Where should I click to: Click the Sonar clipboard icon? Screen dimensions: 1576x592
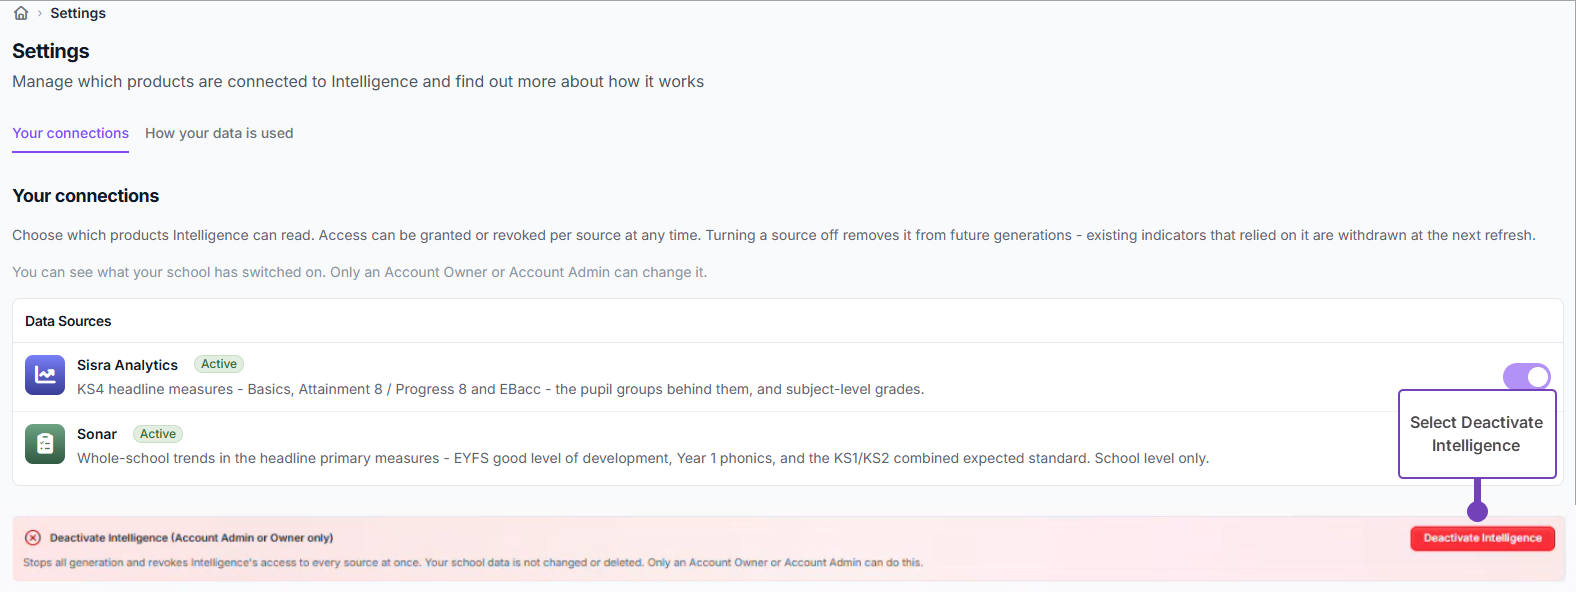[45, 444]
